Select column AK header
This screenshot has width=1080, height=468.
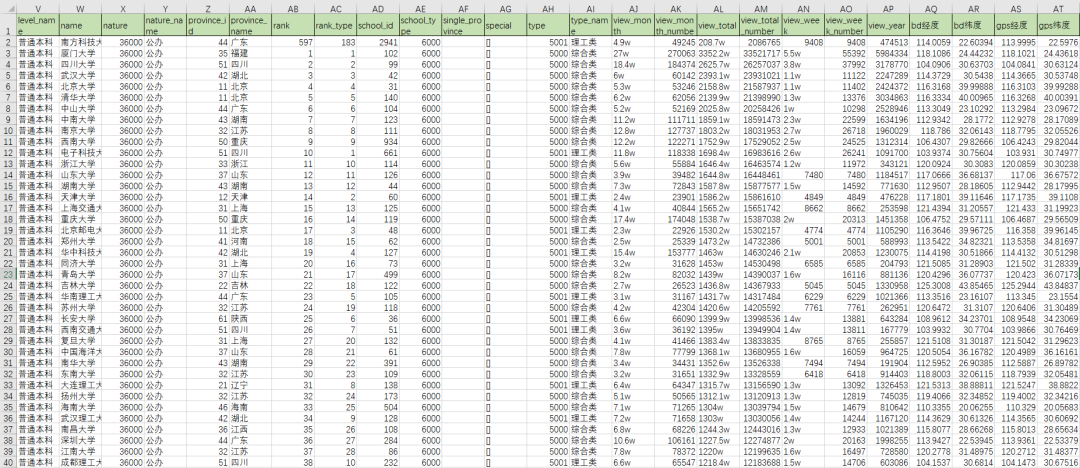(x=675, y=7)
